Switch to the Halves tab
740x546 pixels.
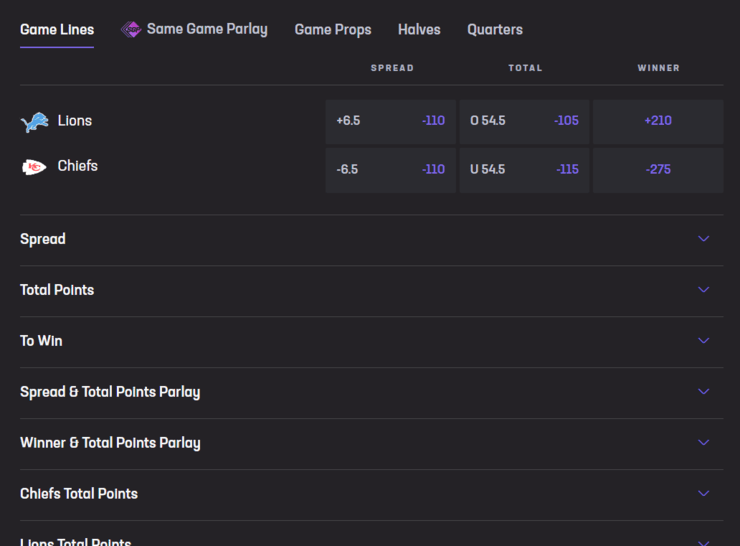pos(419,30)
